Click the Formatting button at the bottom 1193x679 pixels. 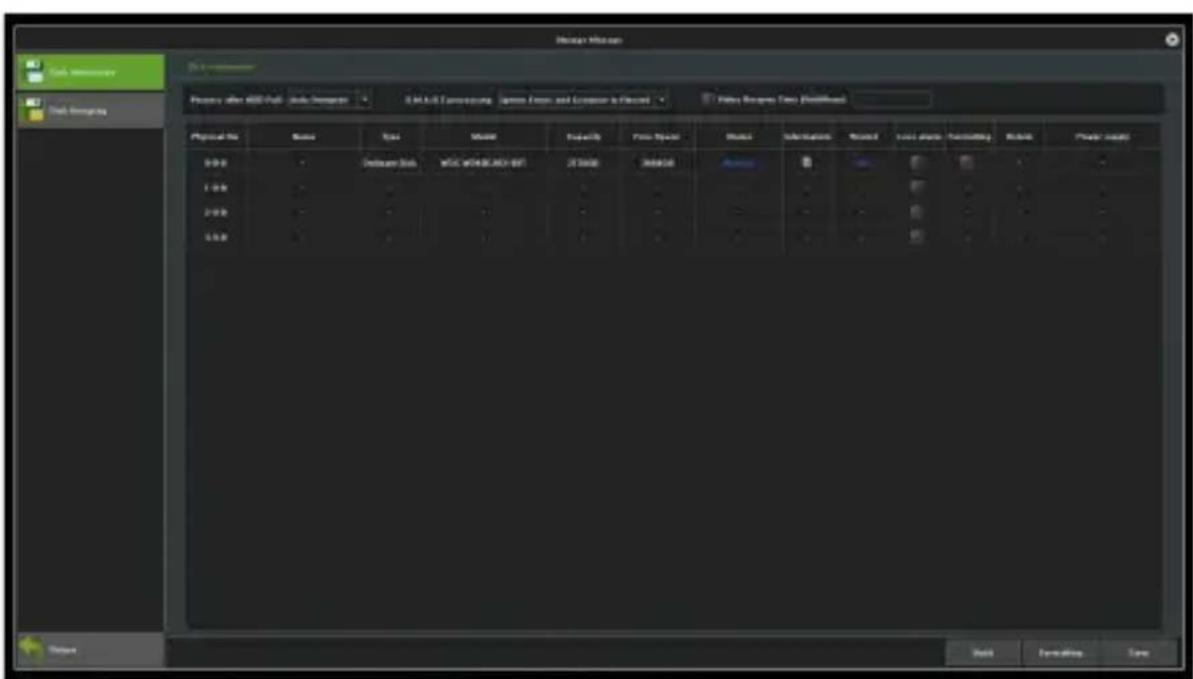(x=1061, y=653)
